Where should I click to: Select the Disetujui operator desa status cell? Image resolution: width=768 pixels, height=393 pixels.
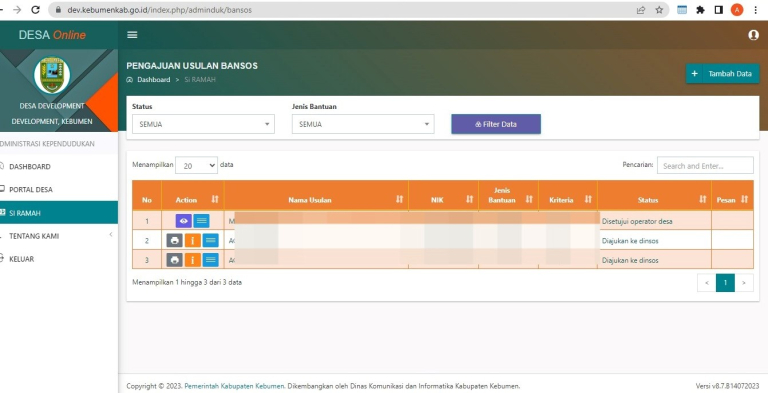tap(654, 221)
